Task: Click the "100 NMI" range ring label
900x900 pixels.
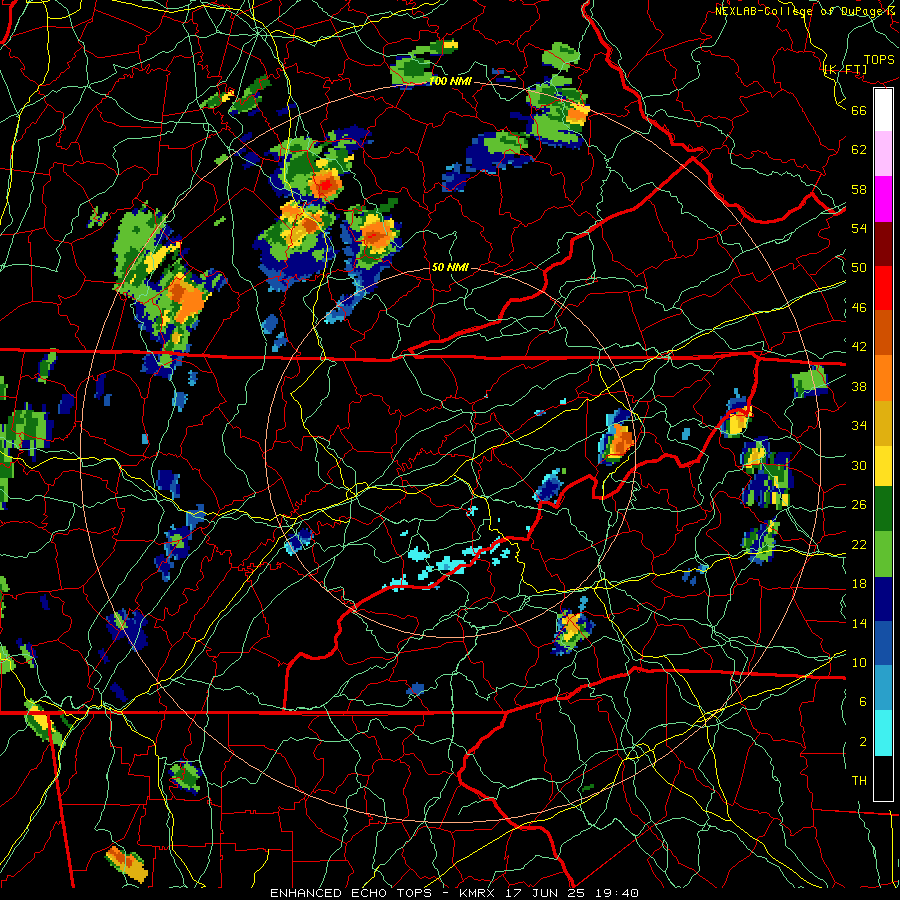Action: pyautogui.click(x=451, y=82)
